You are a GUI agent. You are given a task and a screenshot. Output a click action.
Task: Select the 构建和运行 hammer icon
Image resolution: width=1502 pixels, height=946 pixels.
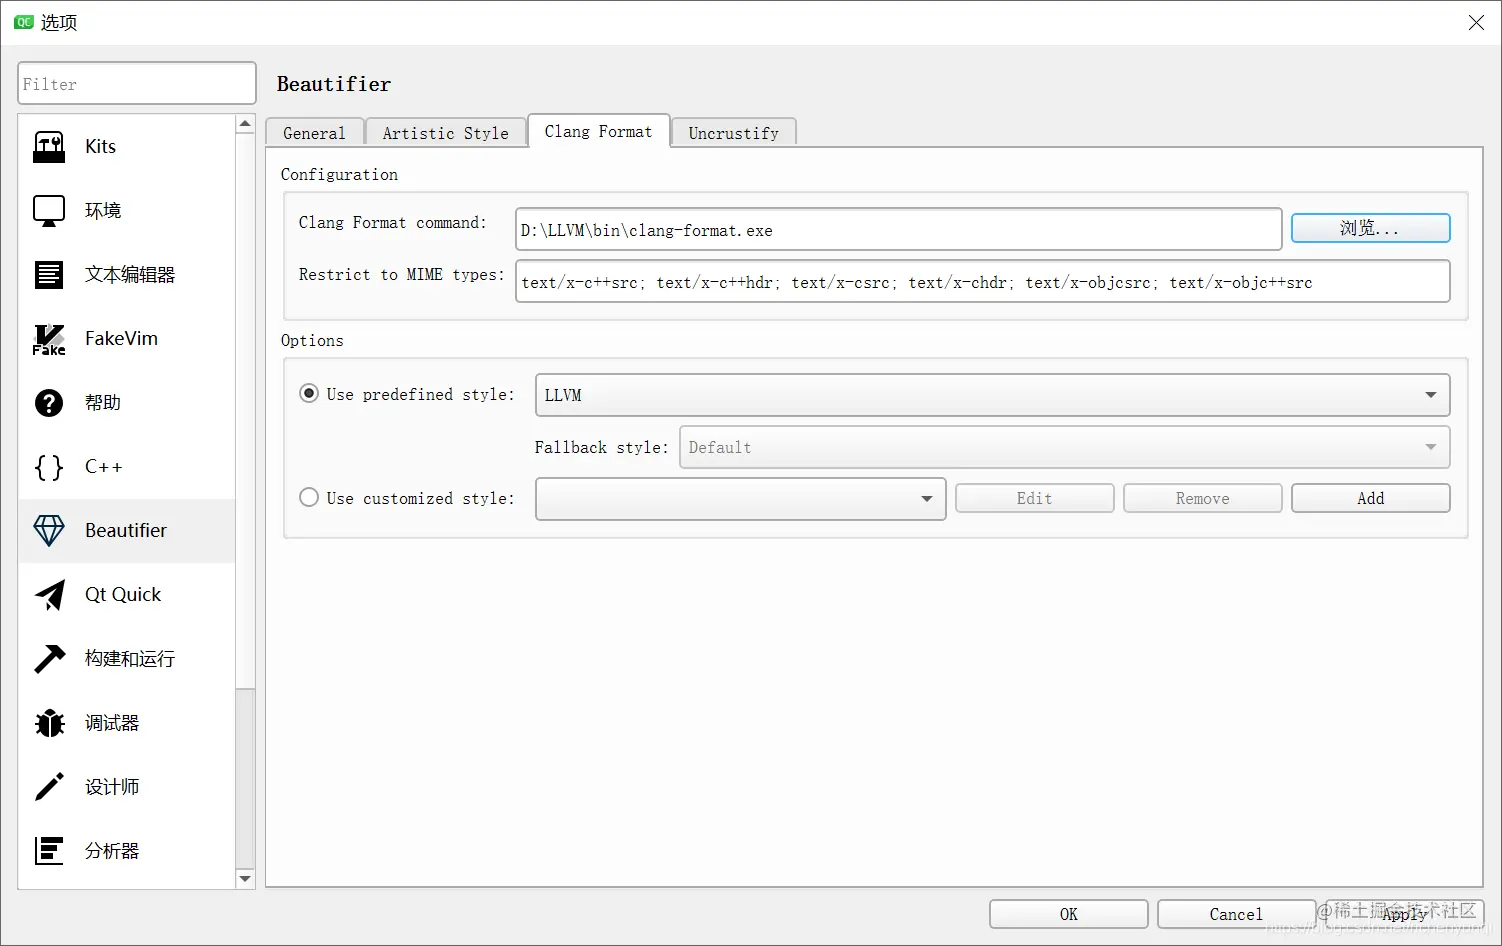[x=49, y=659]
